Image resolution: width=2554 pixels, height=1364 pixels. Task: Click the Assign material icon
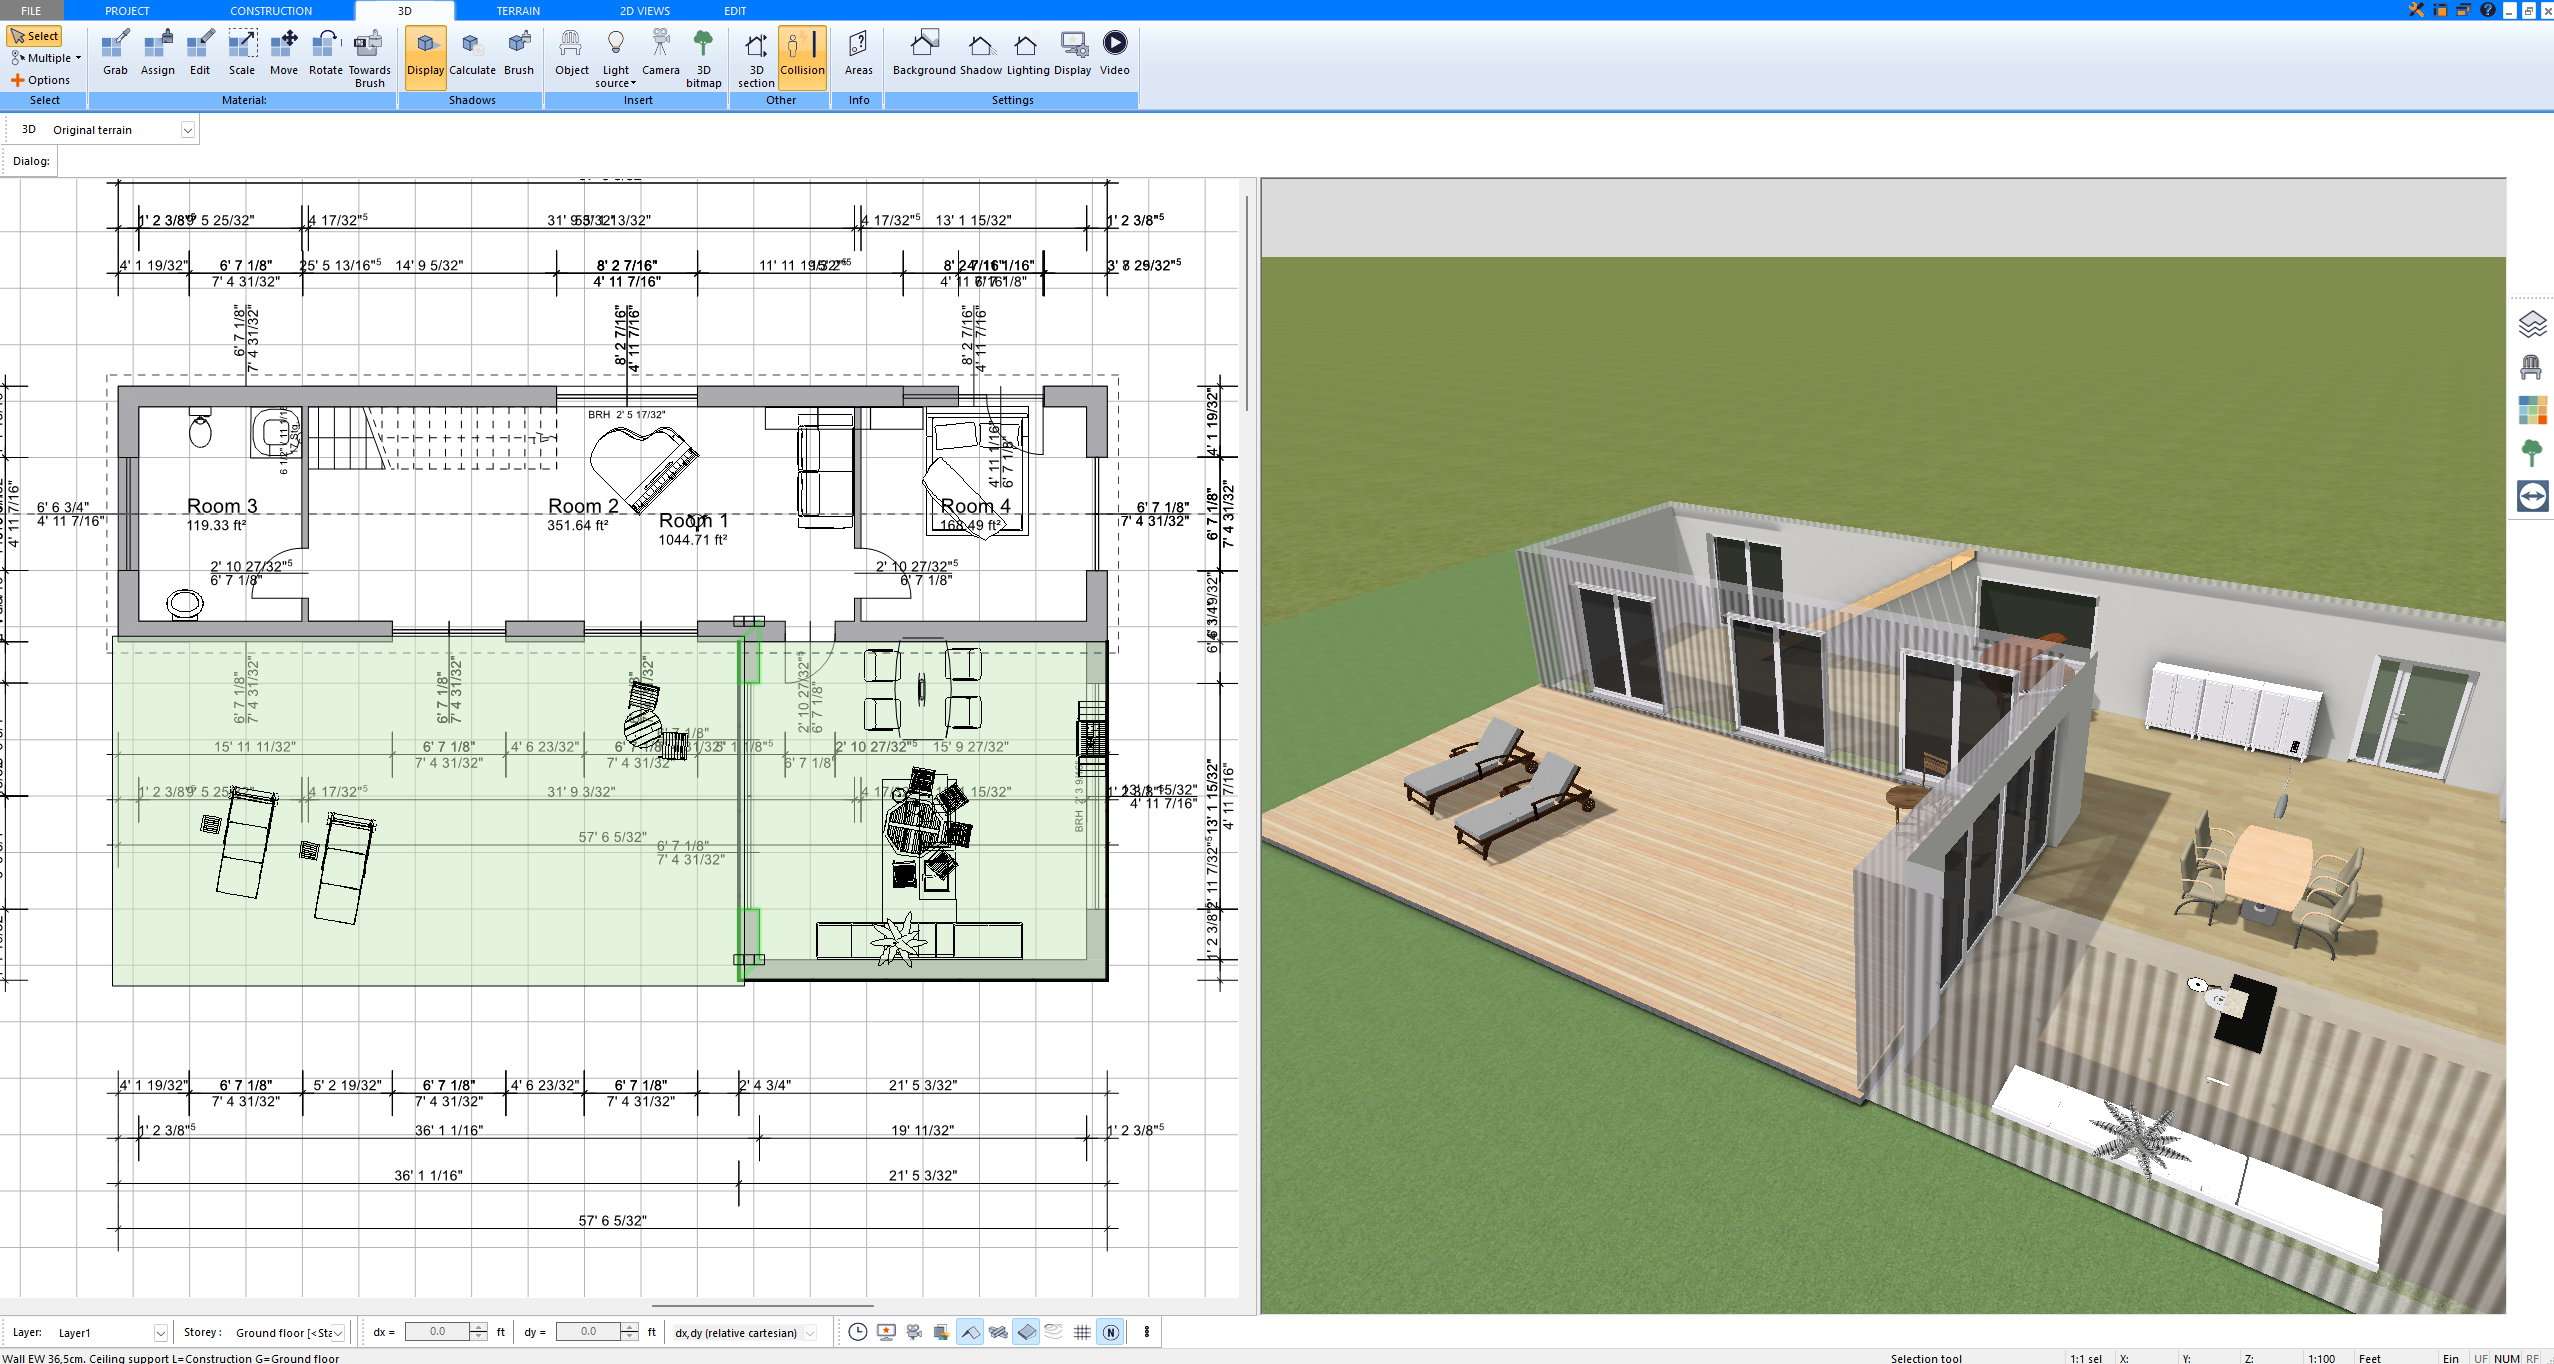157,53
